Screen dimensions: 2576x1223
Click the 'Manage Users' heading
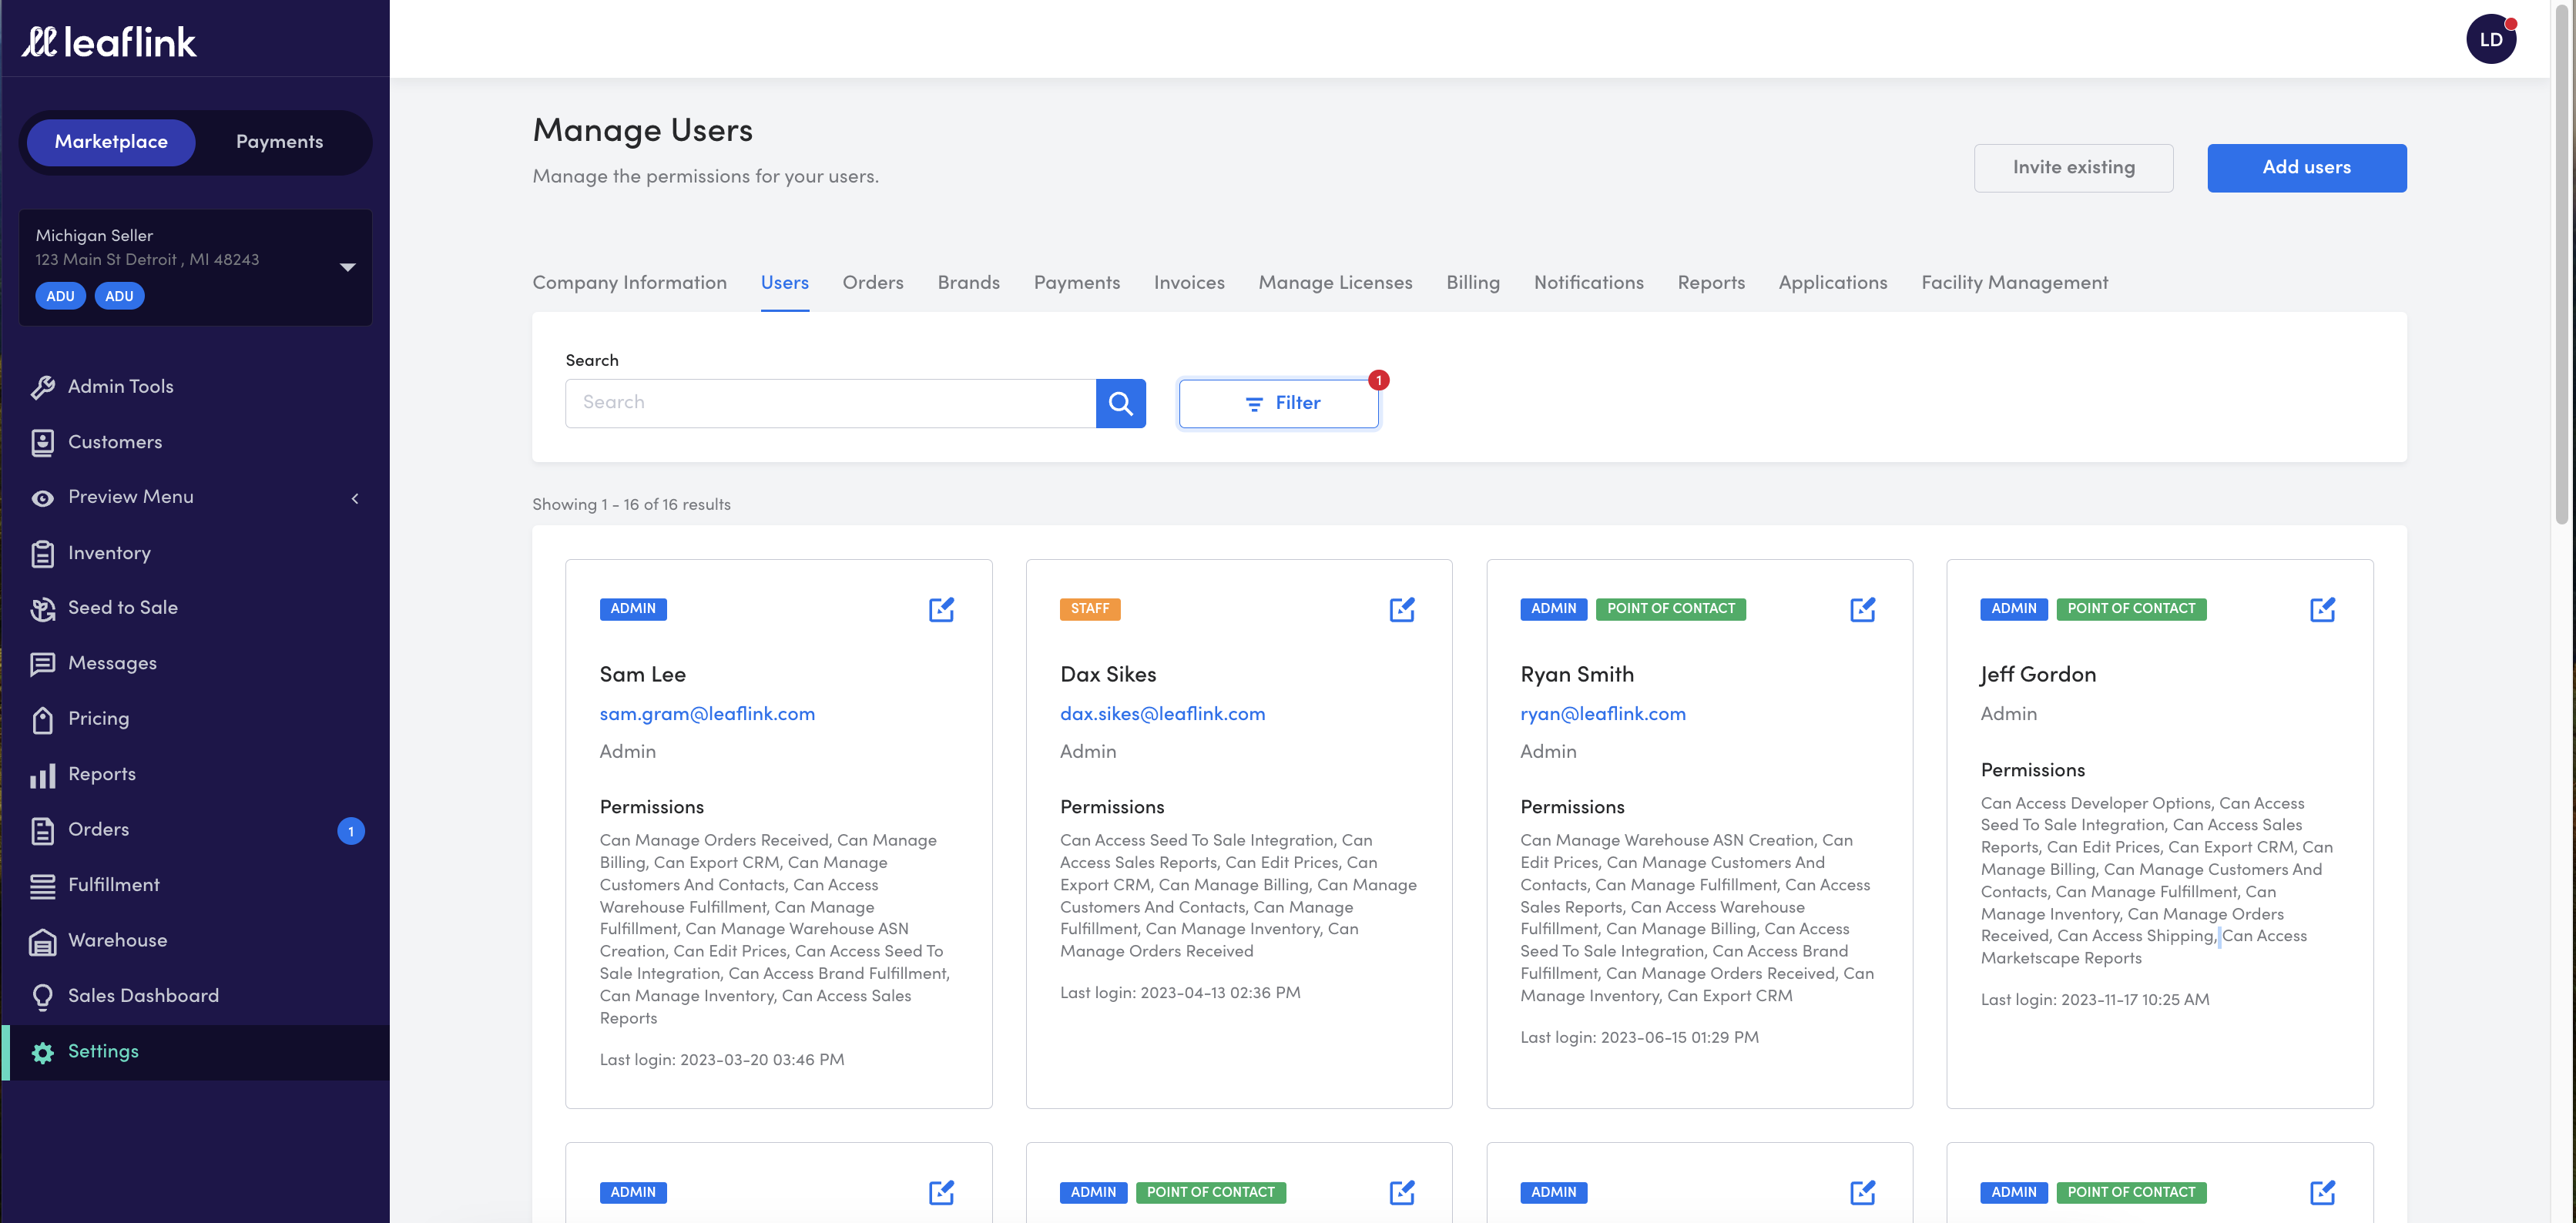642,130
